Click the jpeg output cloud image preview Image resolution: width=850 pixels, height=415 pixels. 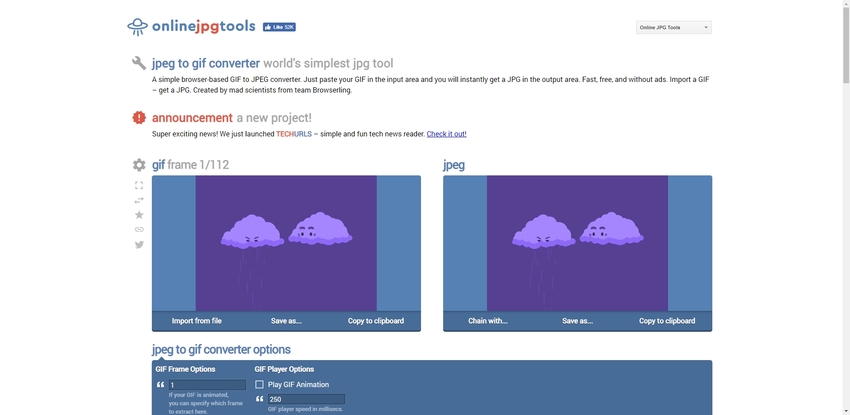coord(577,243)
